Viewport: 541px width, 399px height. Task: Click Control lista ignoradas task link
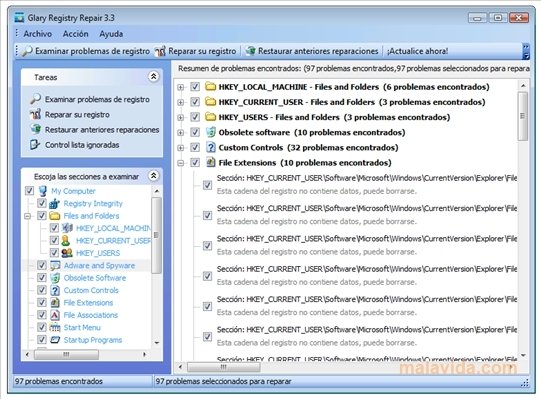(82, 145)
